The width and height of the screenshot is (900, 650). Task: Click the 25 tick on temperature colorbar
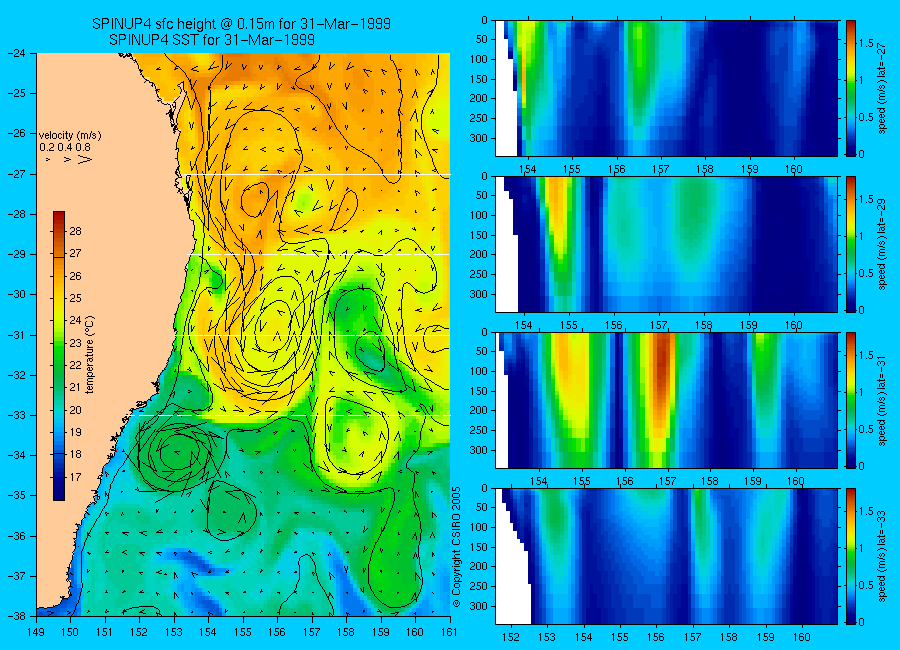(76, 299)
